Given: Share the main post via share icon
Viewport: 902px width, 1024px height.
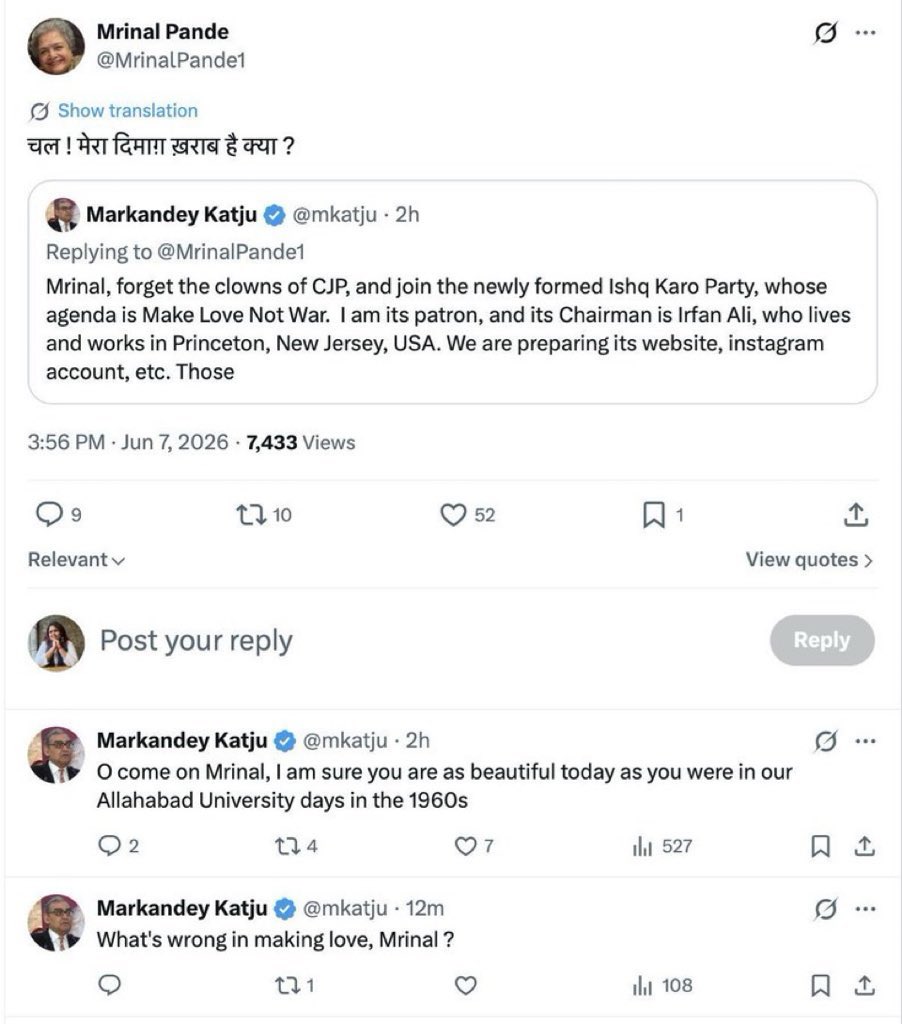Looking at the screenshot, I should click(x=856, y=515).
